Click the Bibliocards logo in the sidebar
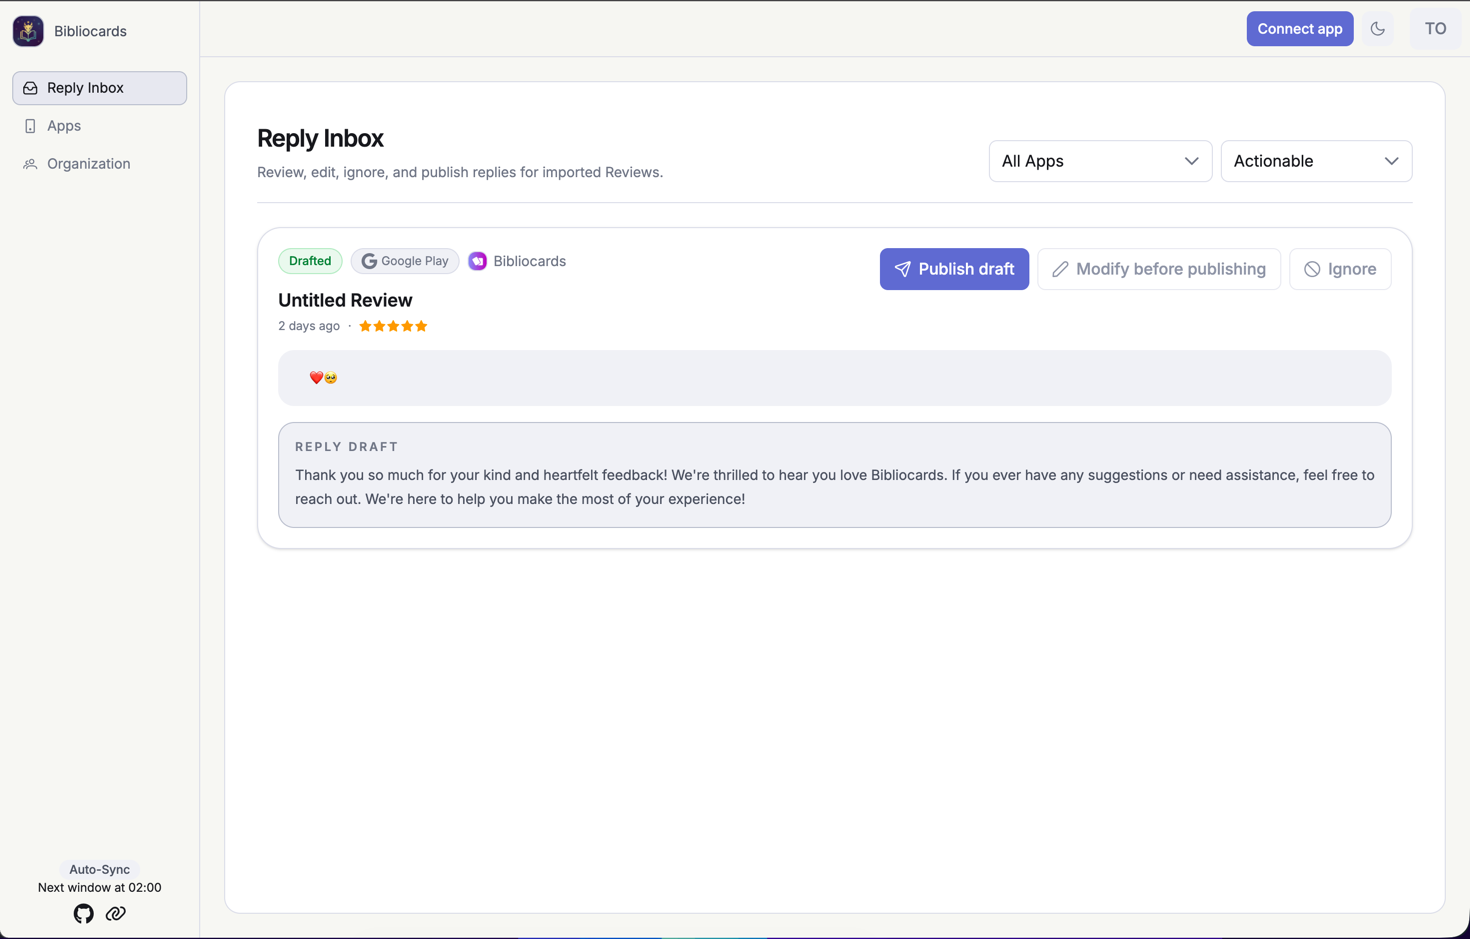The height and width of the screenshot is (939, 1470). pos(28,31)
